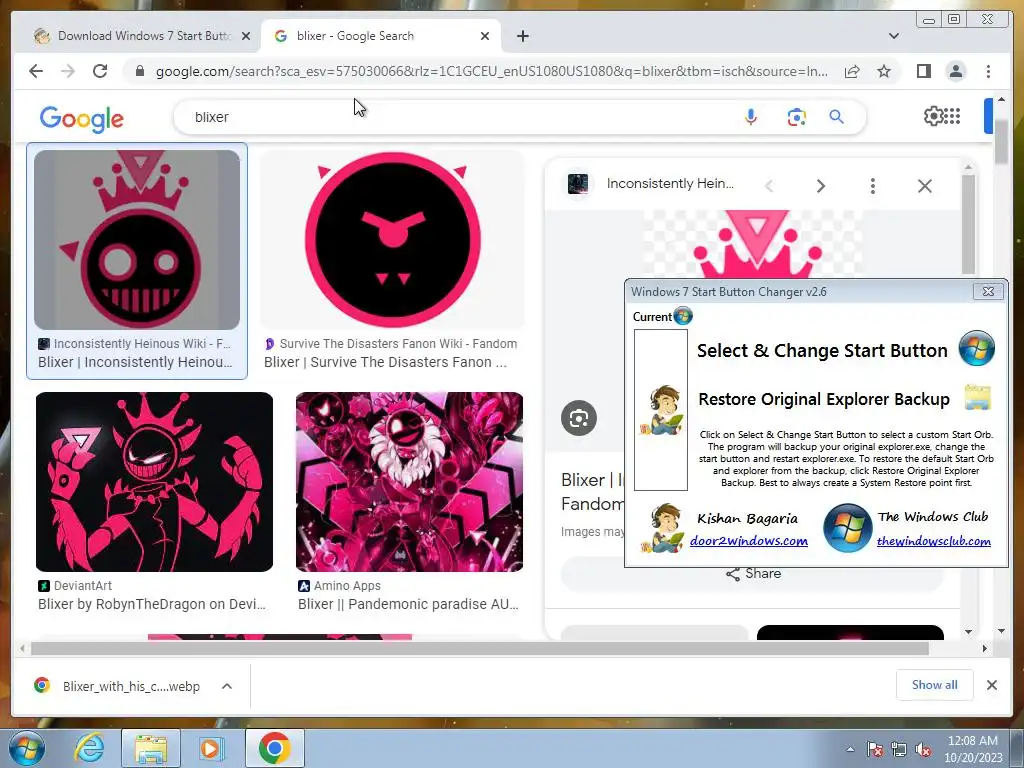Open the Chrome profile avatar

tap(955, 71)
